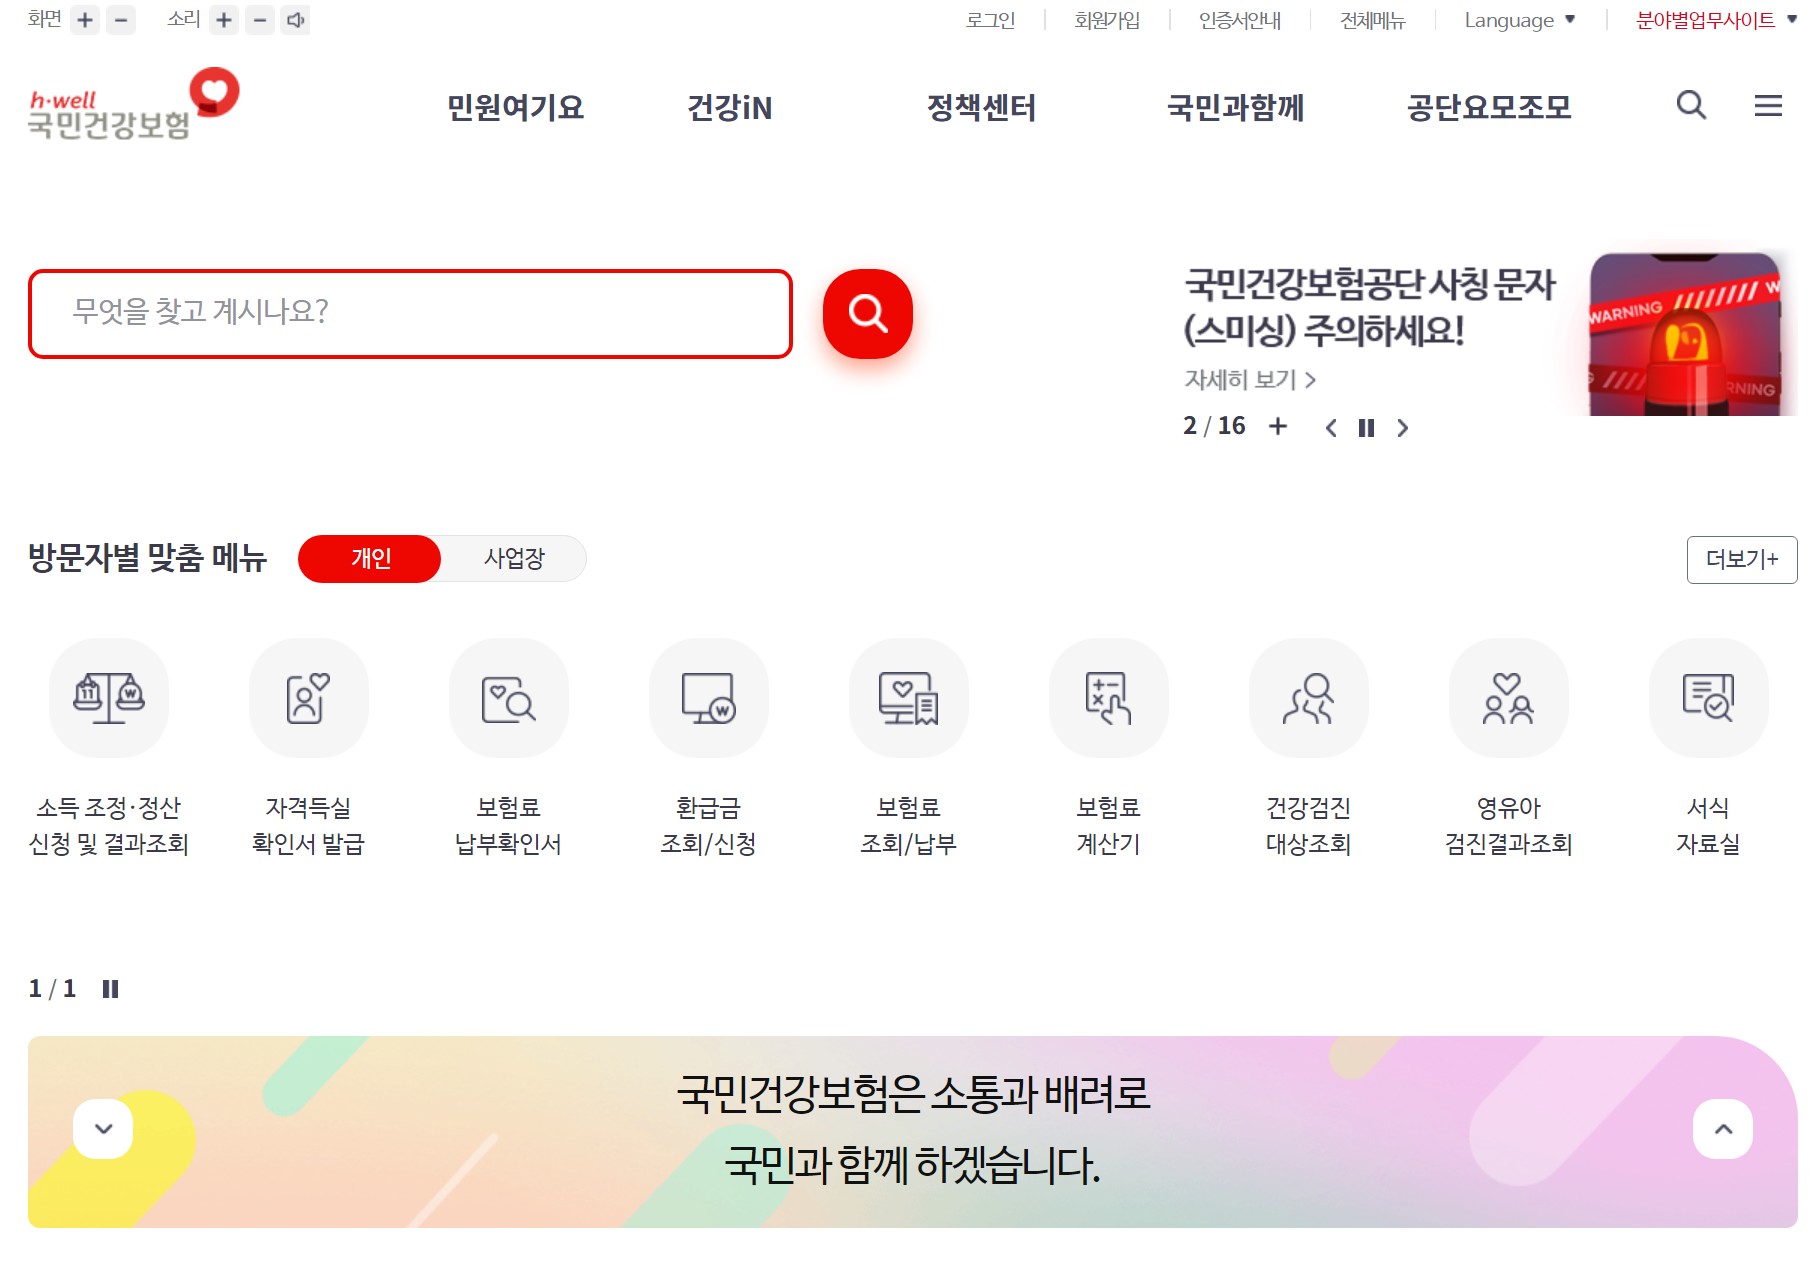1818x1272 pixels.
Task: Click the 2 / 16 banner counter text
Action: click(x=1214, y=426)
